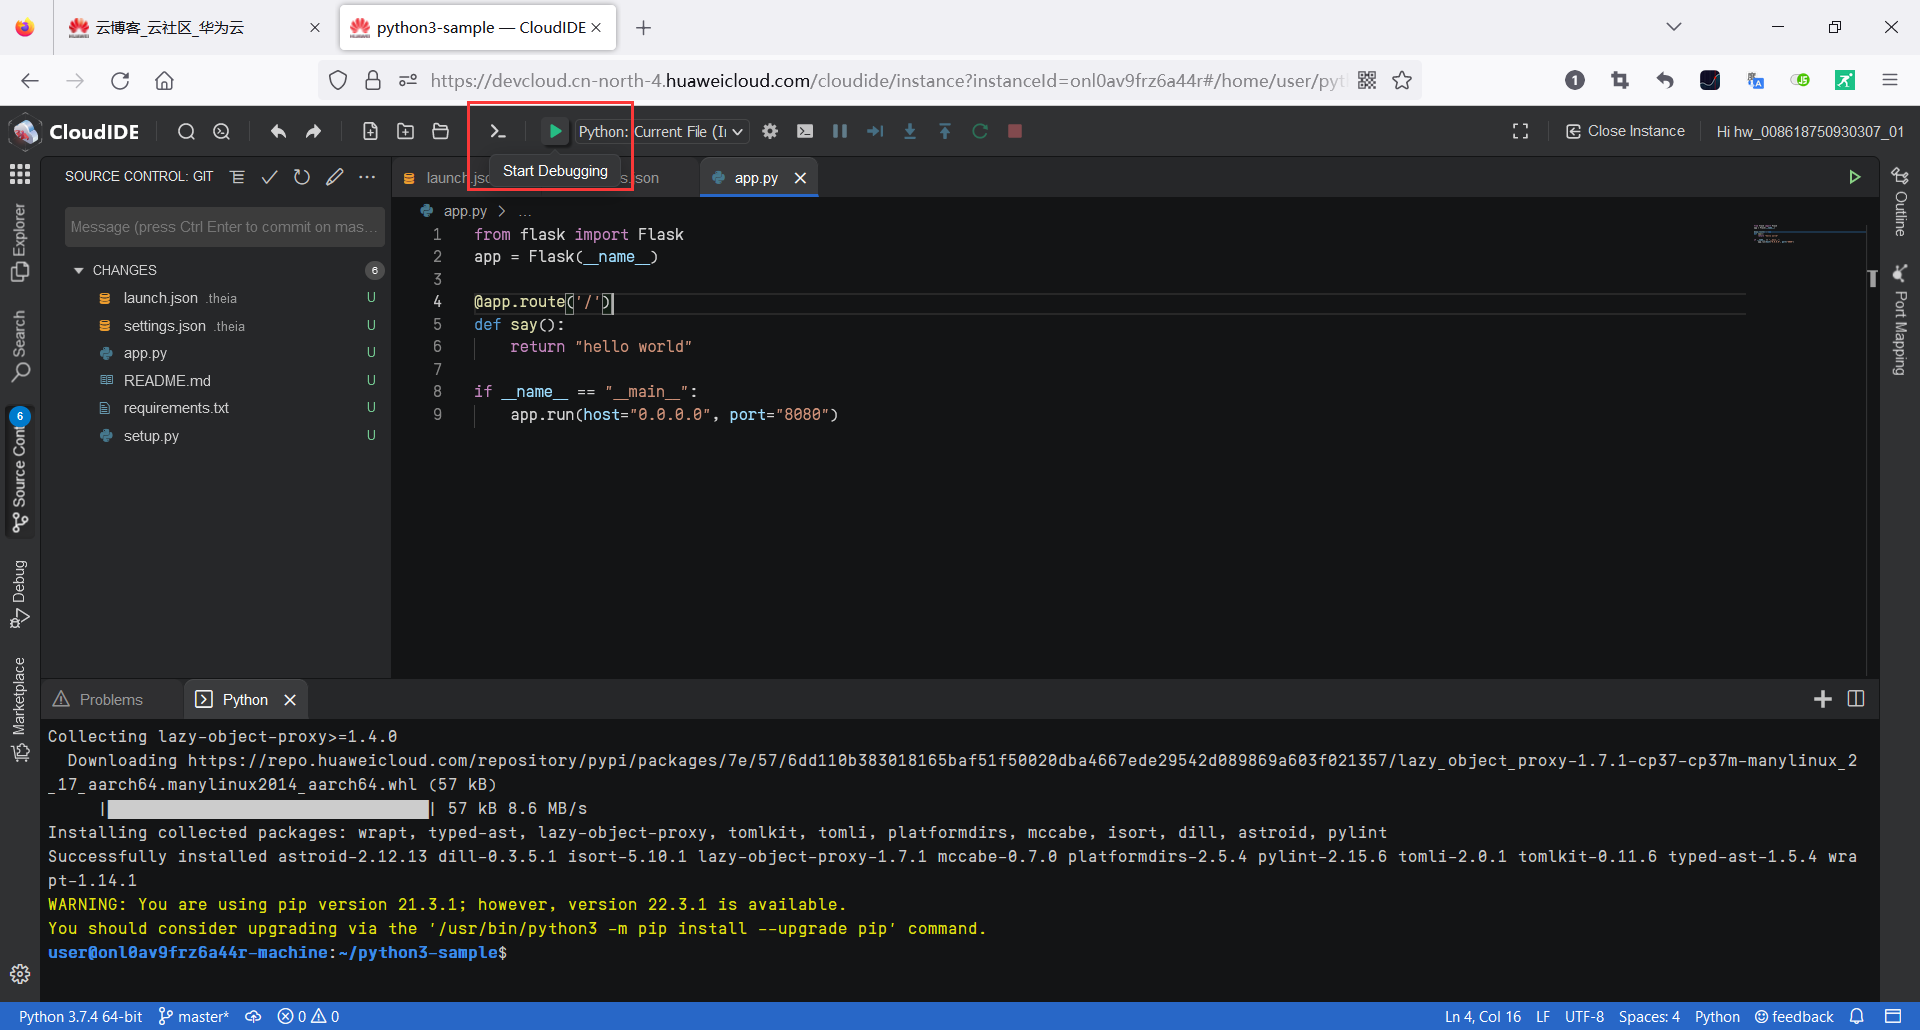Run the Python file with editor play icon

point(1855,177)
